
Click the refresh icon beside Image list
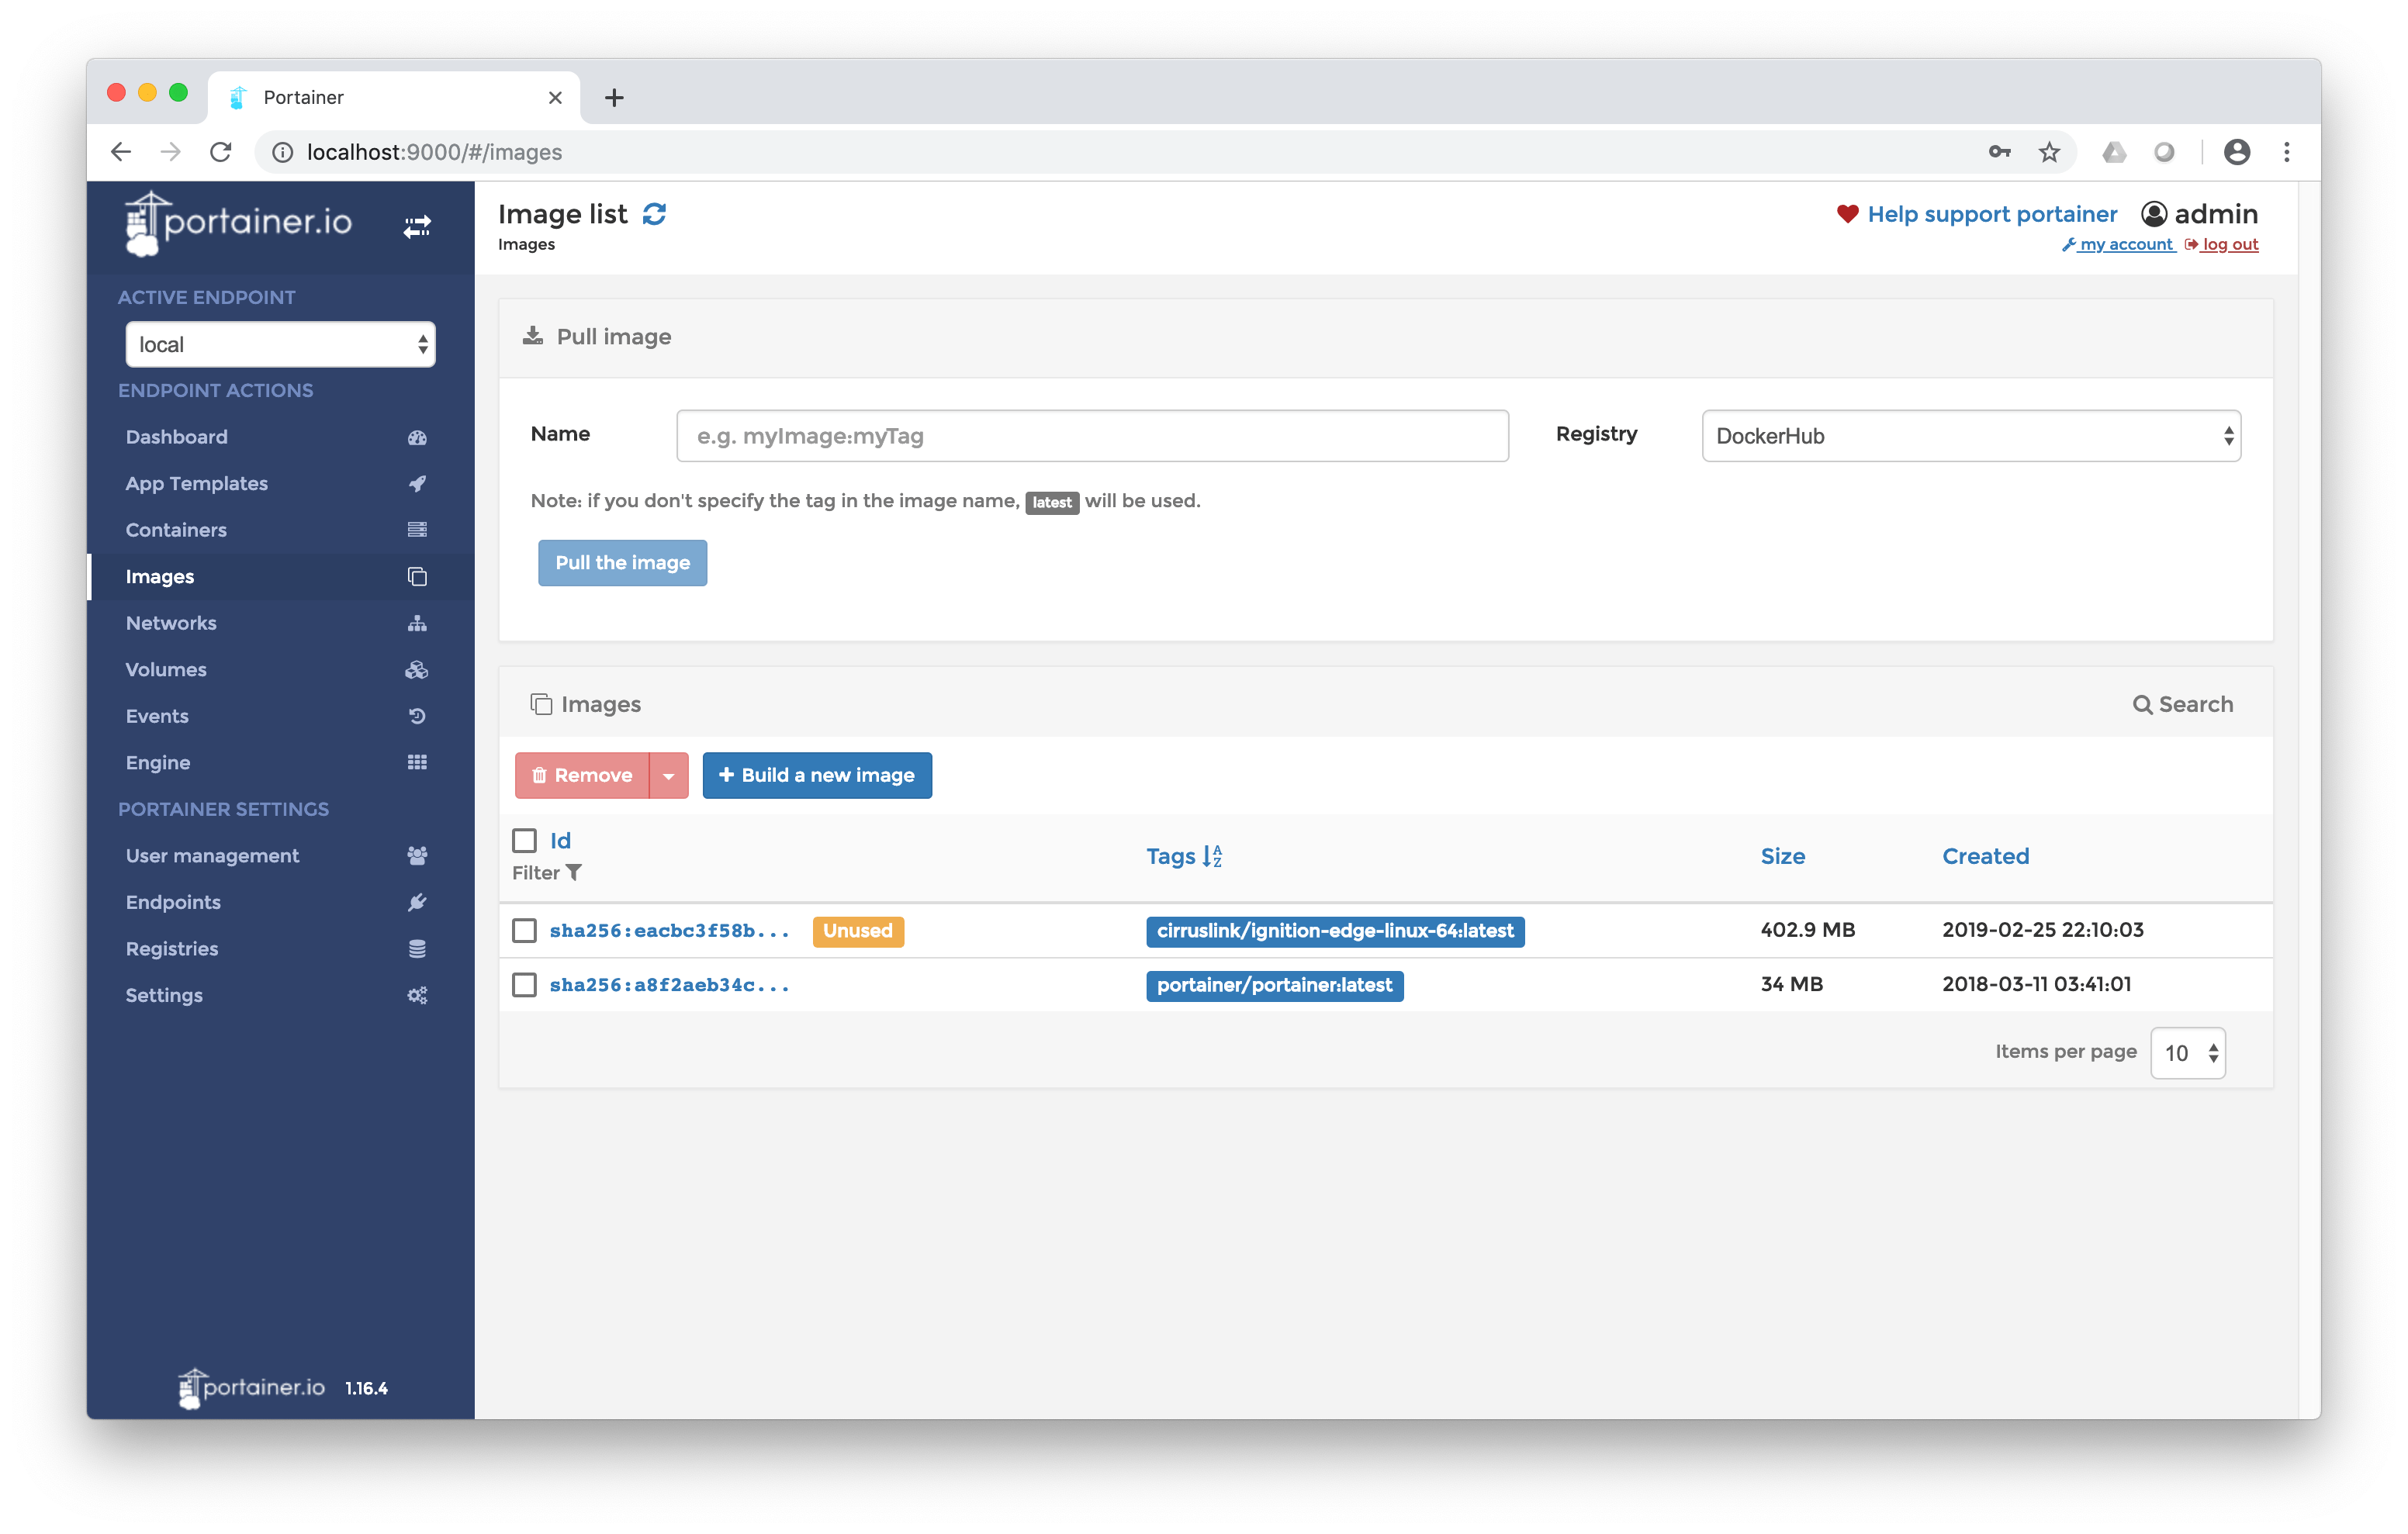(x=654, y=214)
